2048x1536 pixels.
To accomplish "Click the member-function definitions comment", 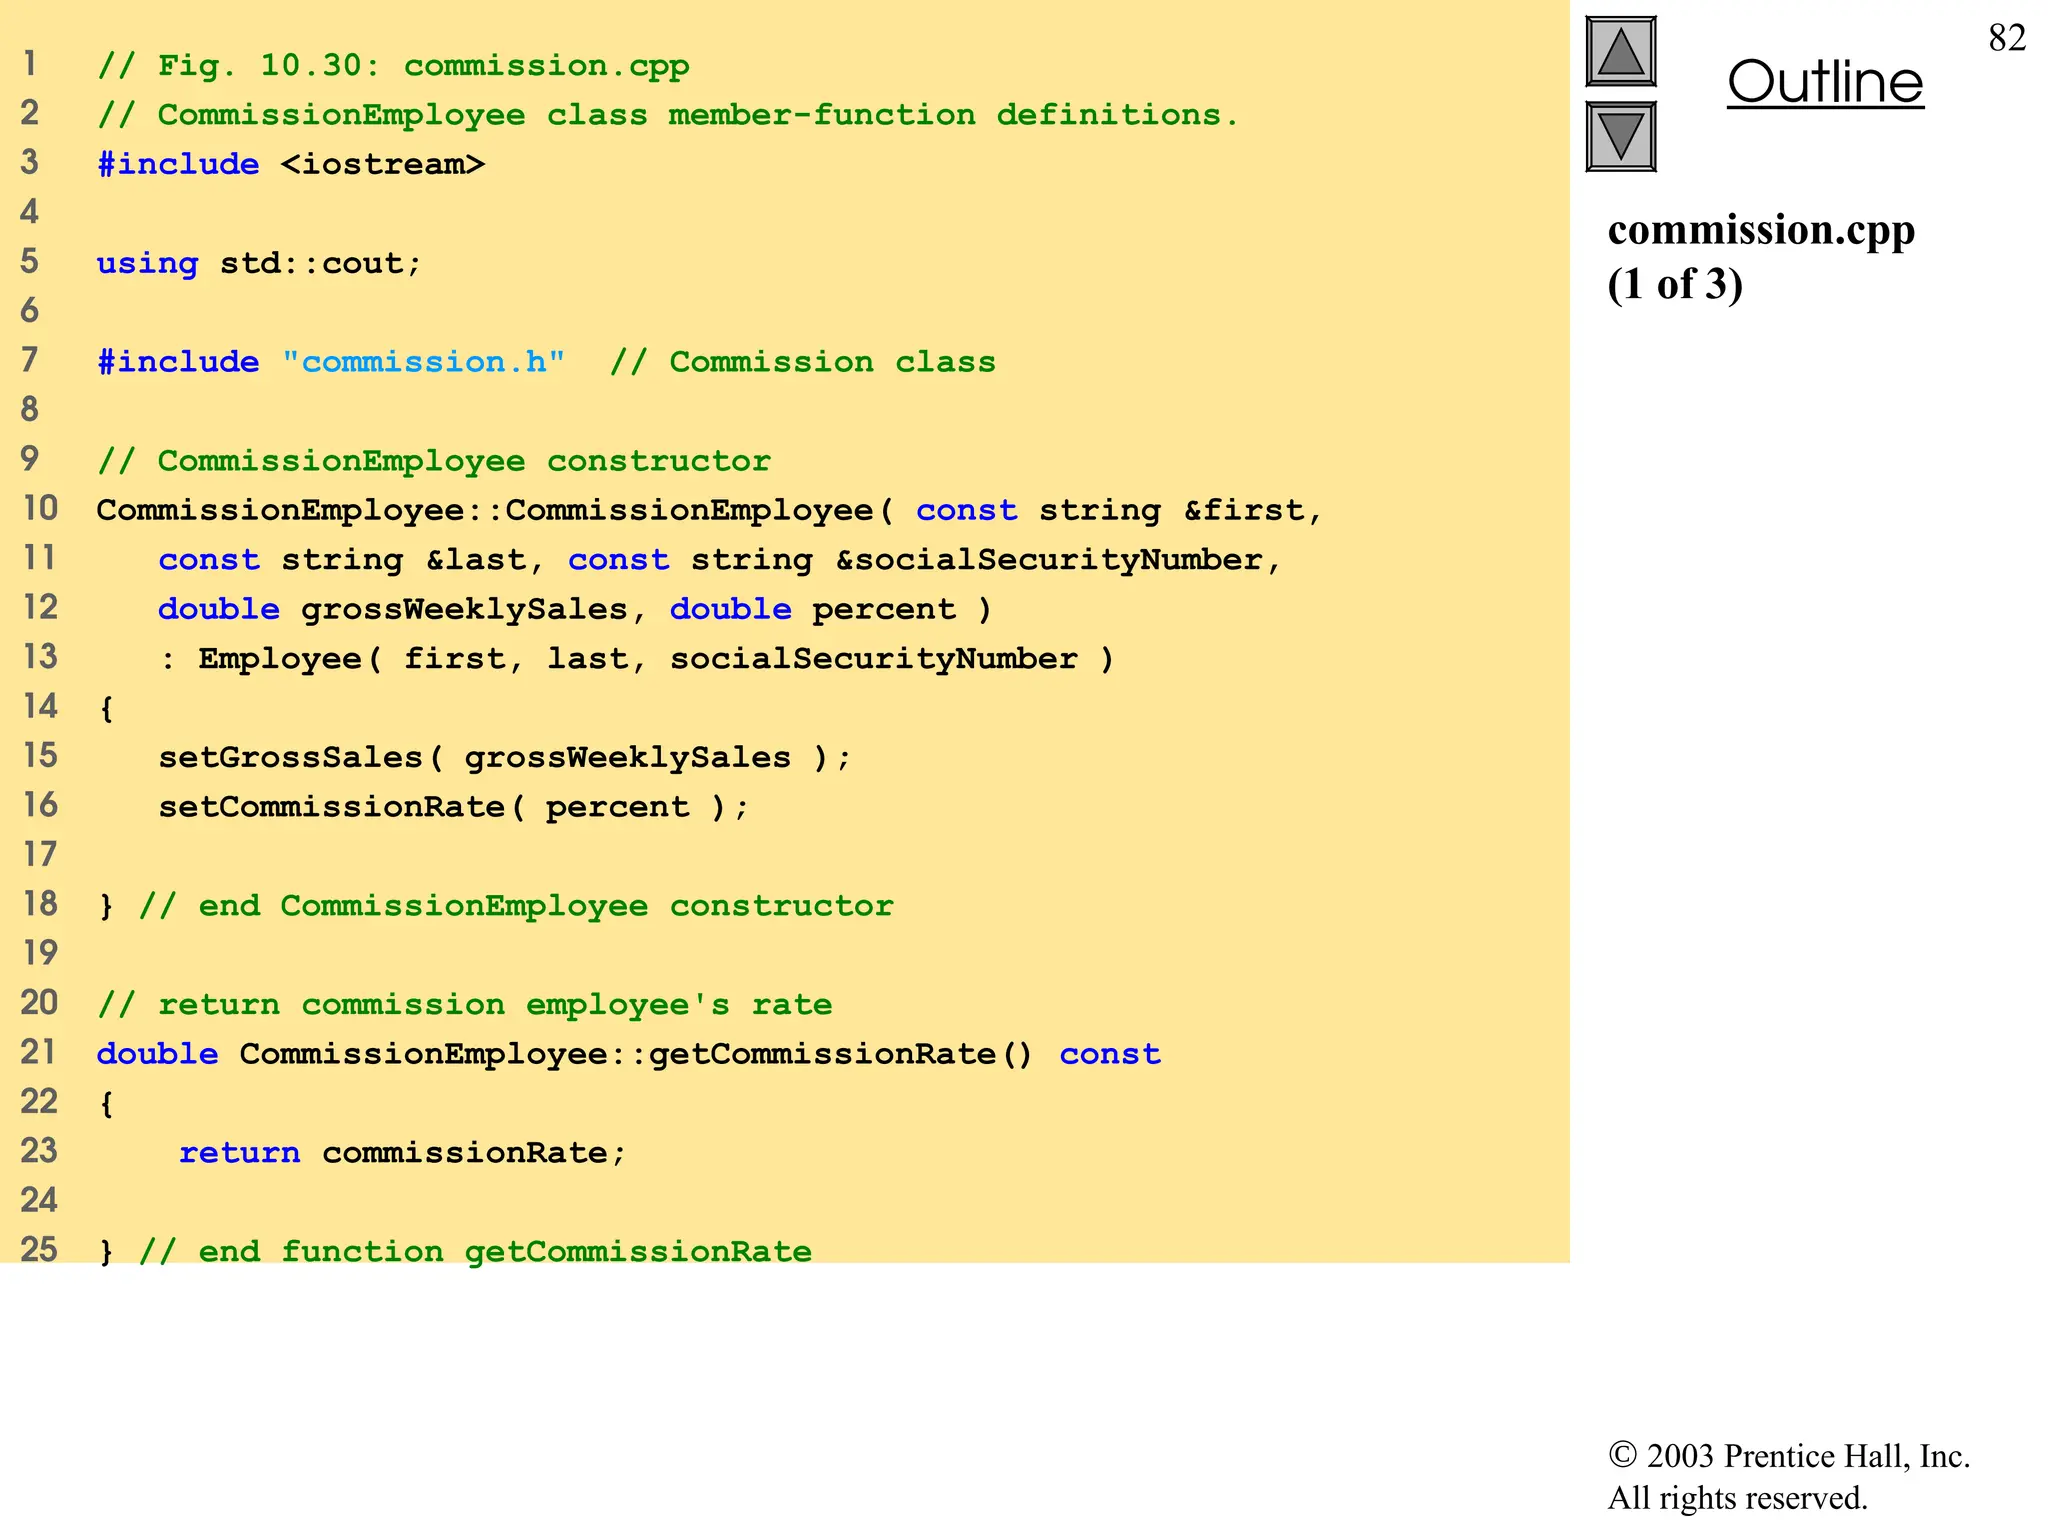I will coord(667,115).
